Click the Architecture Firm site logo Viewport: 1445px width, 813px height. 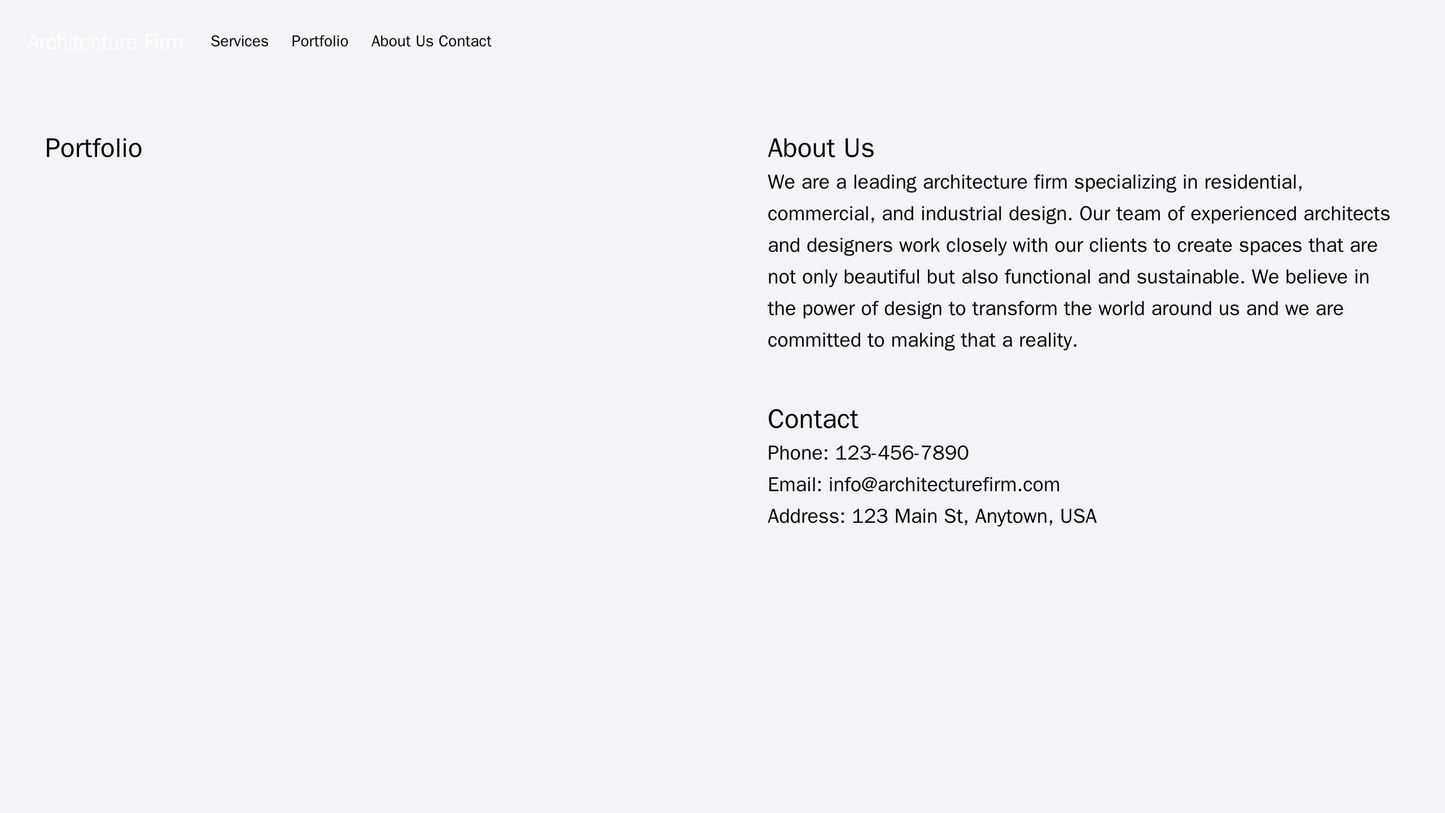(105, 42)
